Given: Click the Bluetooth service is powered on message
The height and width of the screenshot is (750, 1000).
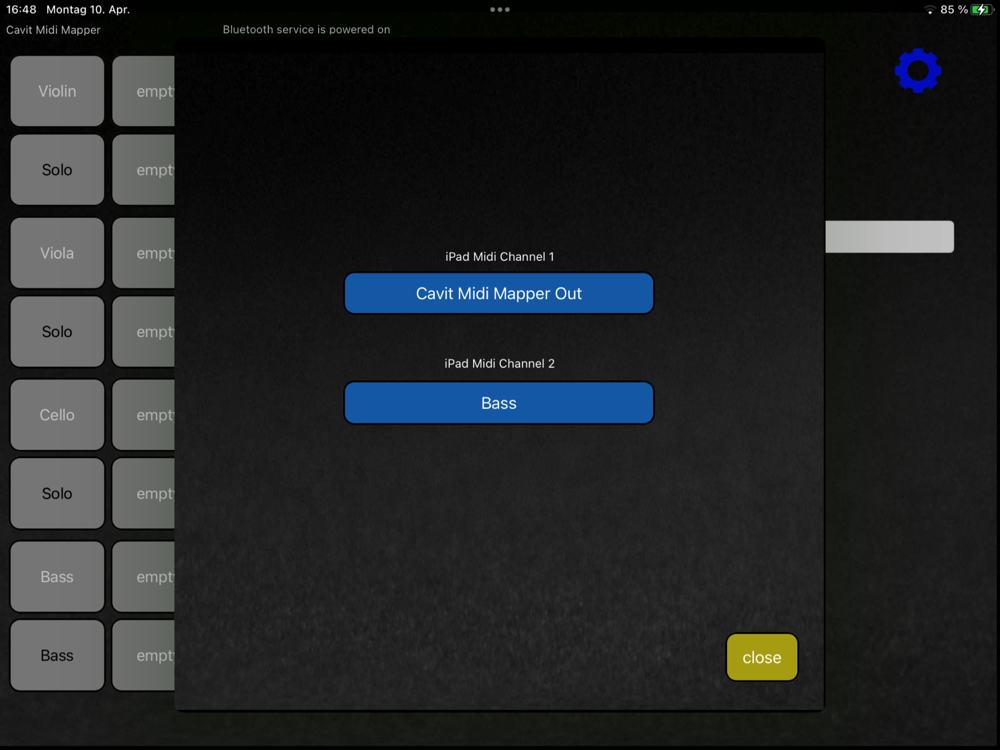Looking at the screenshot, I should (x=306, y=29).
